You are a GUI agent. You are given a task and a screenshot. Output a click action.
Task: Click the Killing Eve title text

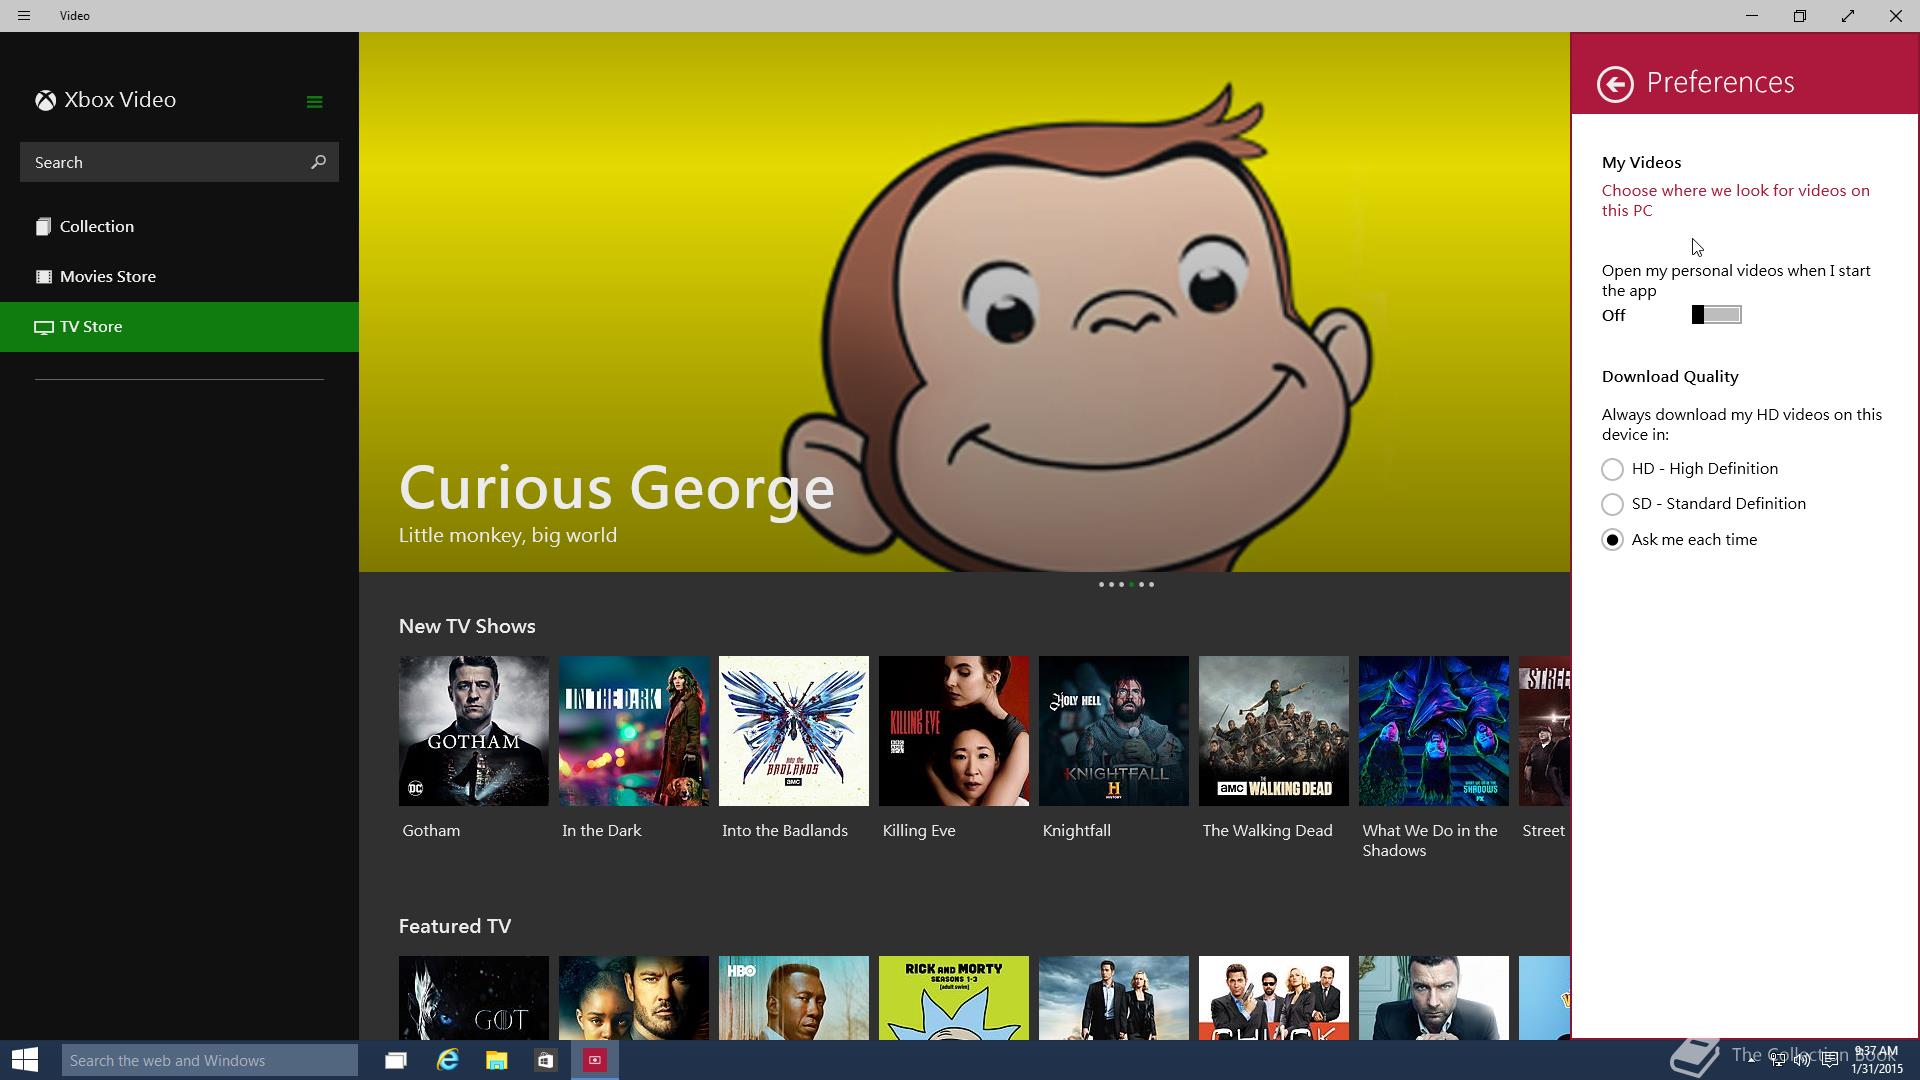coord(919,831)
